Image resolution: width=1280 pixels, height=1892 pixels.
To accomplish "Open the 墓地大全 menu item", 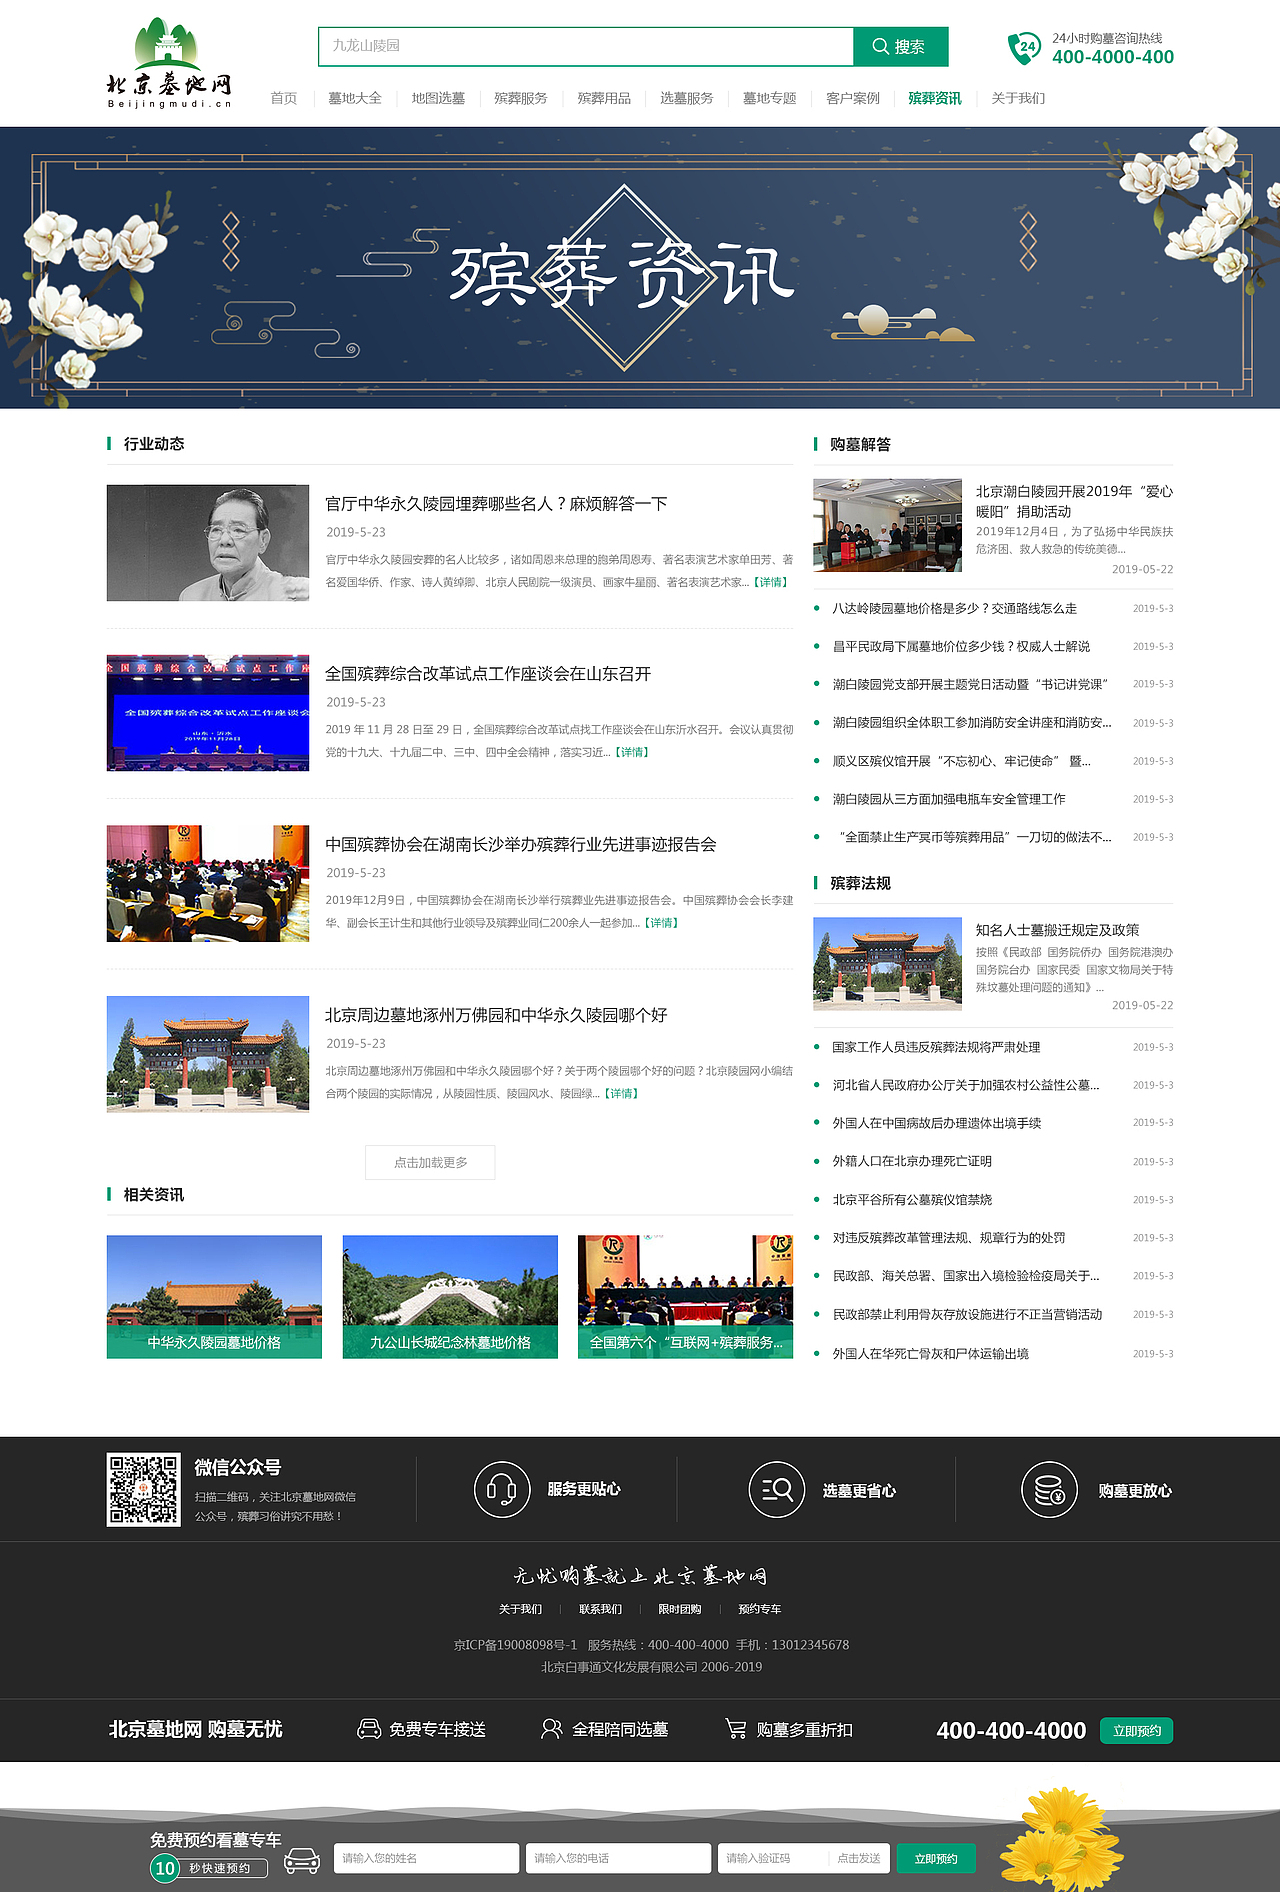I will click(355, 98).
